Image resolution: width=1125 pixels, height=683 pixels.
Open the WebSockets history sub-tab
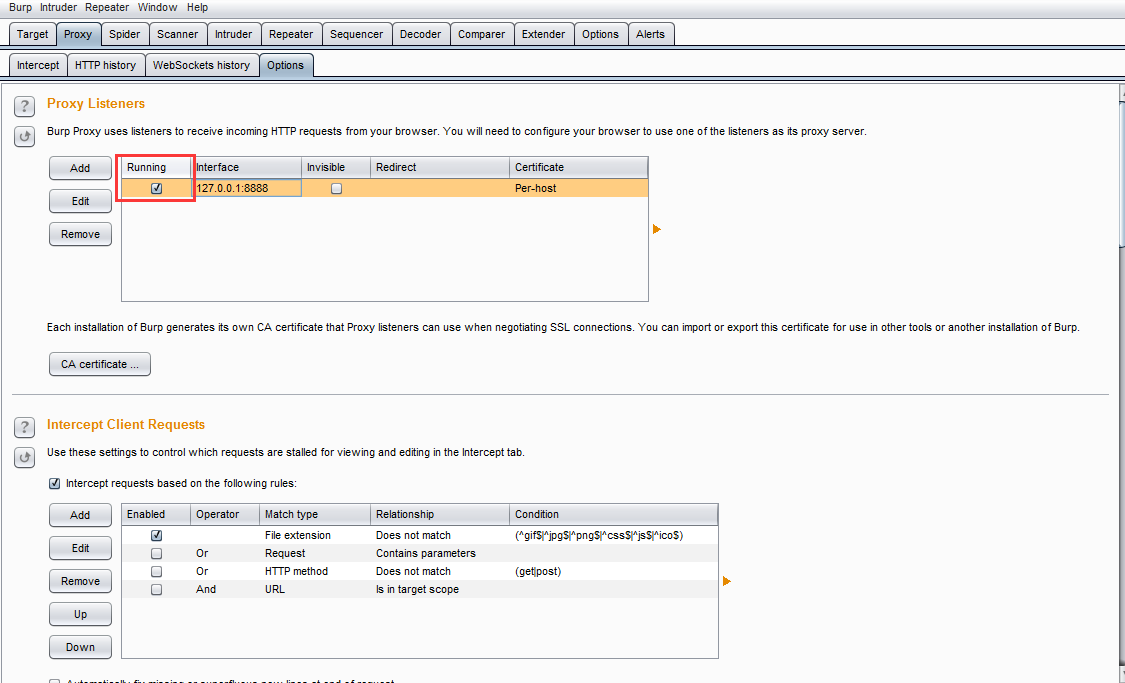202,65
